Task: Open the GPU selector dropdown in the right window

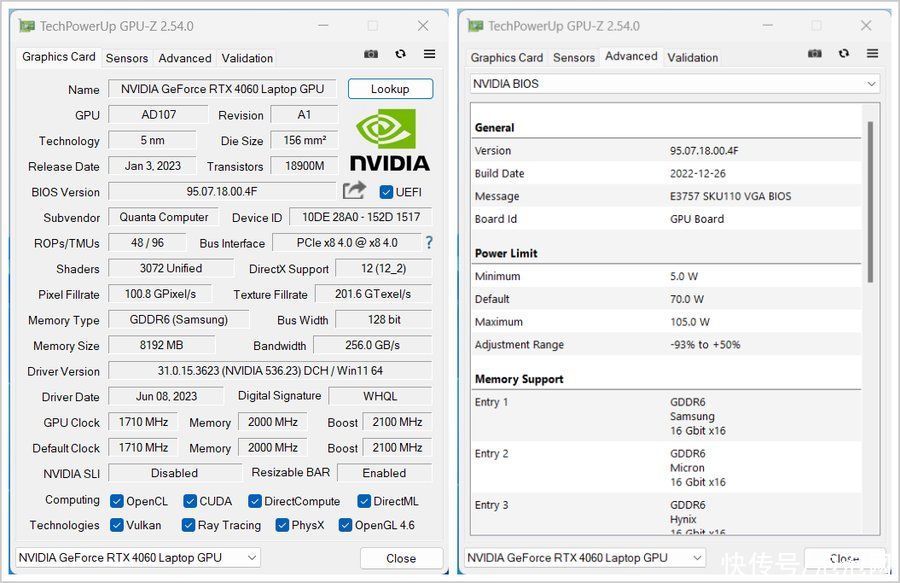Action: (x=584, y=557)
